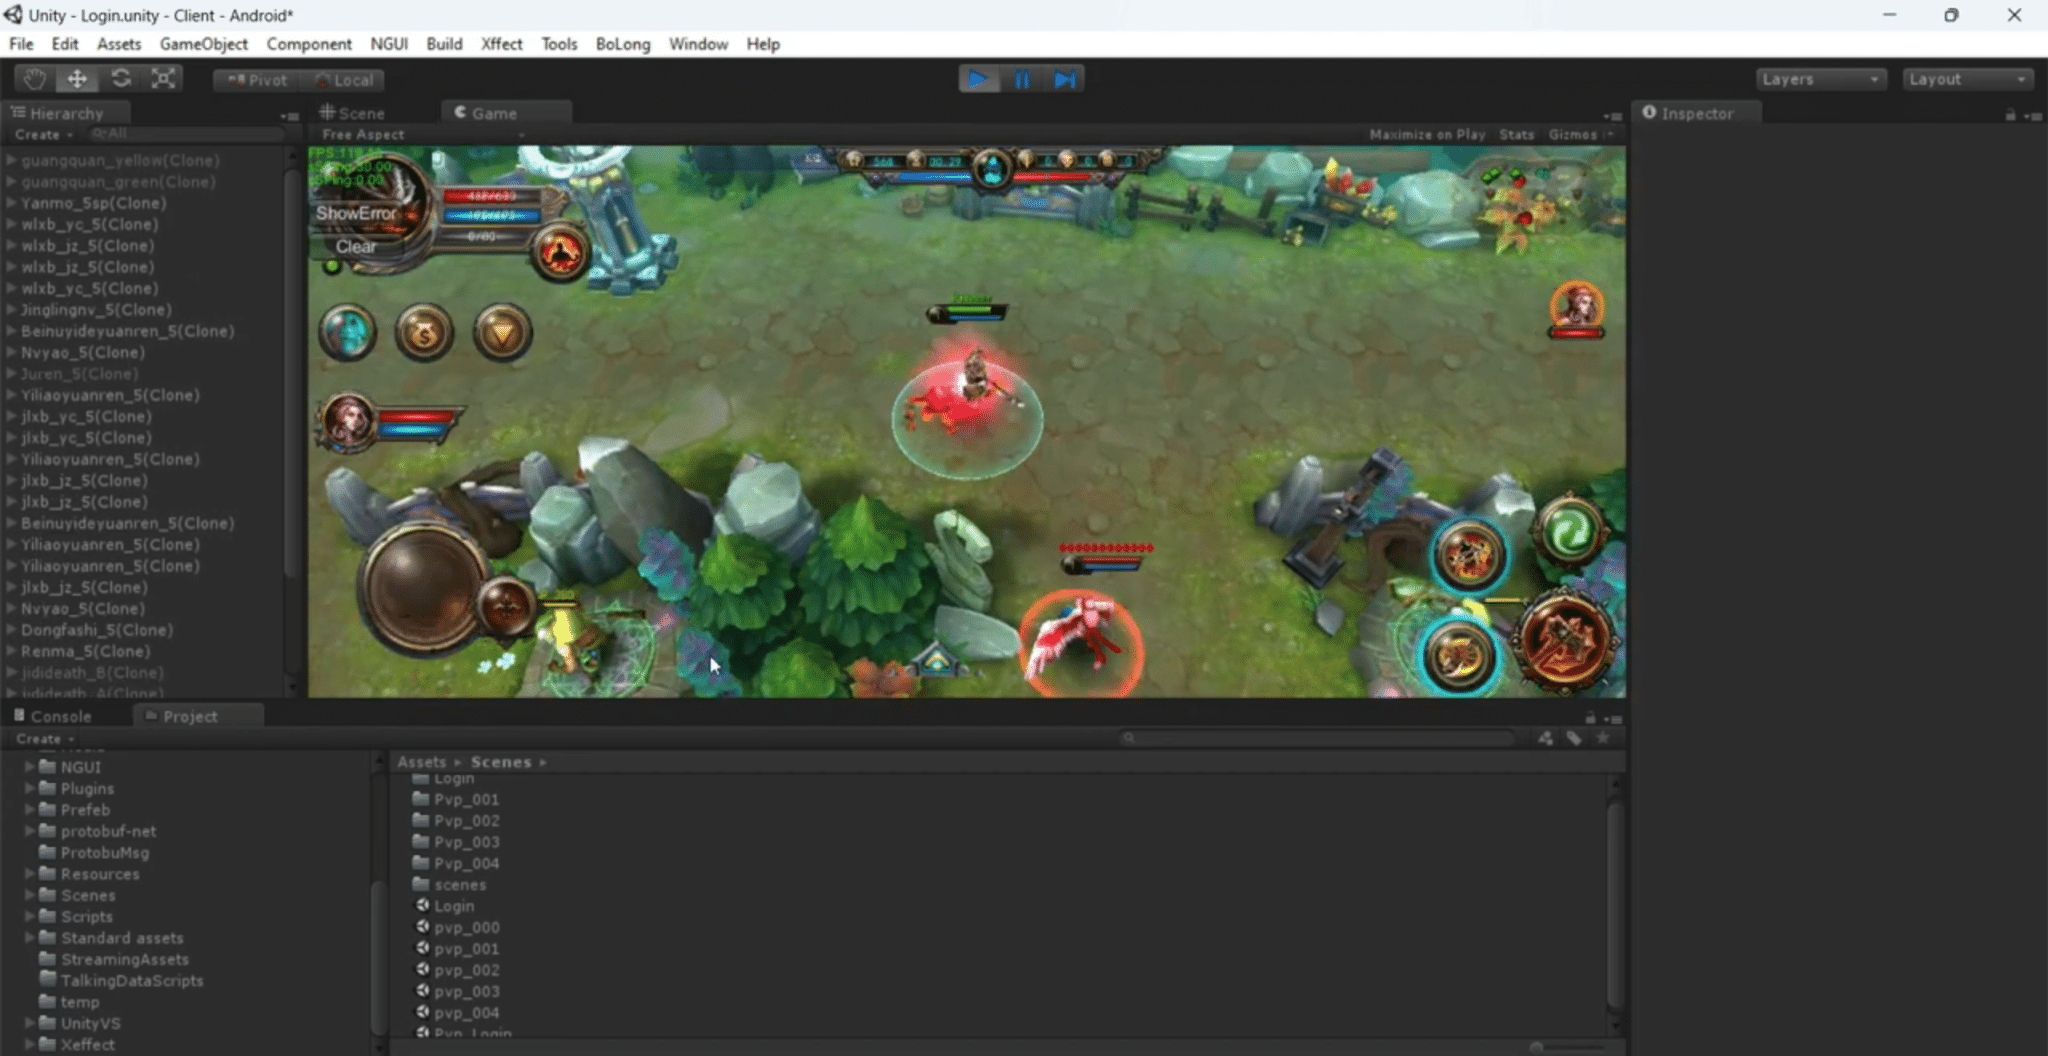Click the gold coin shop icon in game
2048x1056 pixels.
(x=424, y=332)
